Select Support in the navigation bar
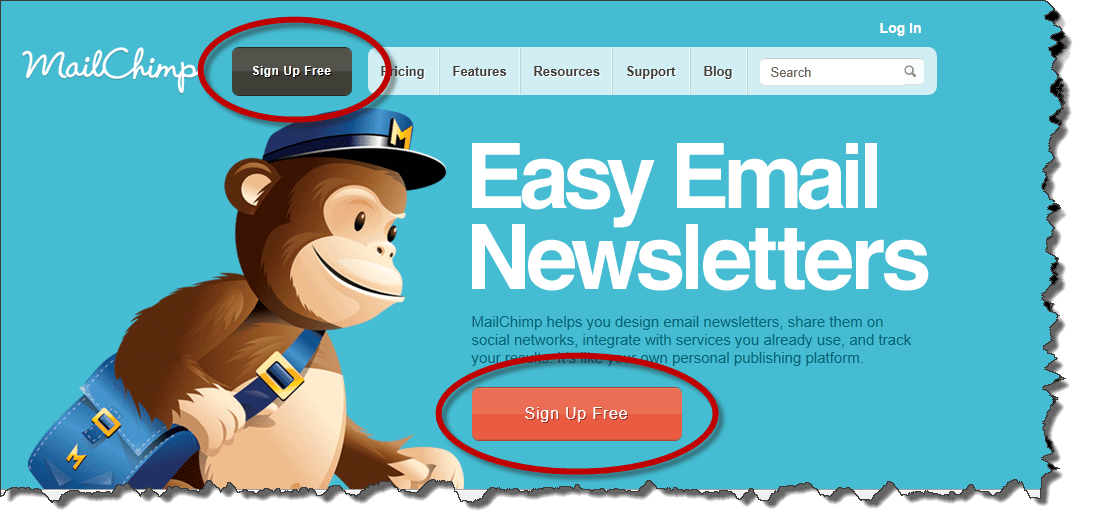The height and width of the screenshot is (524, 1105). click(651, 71)
